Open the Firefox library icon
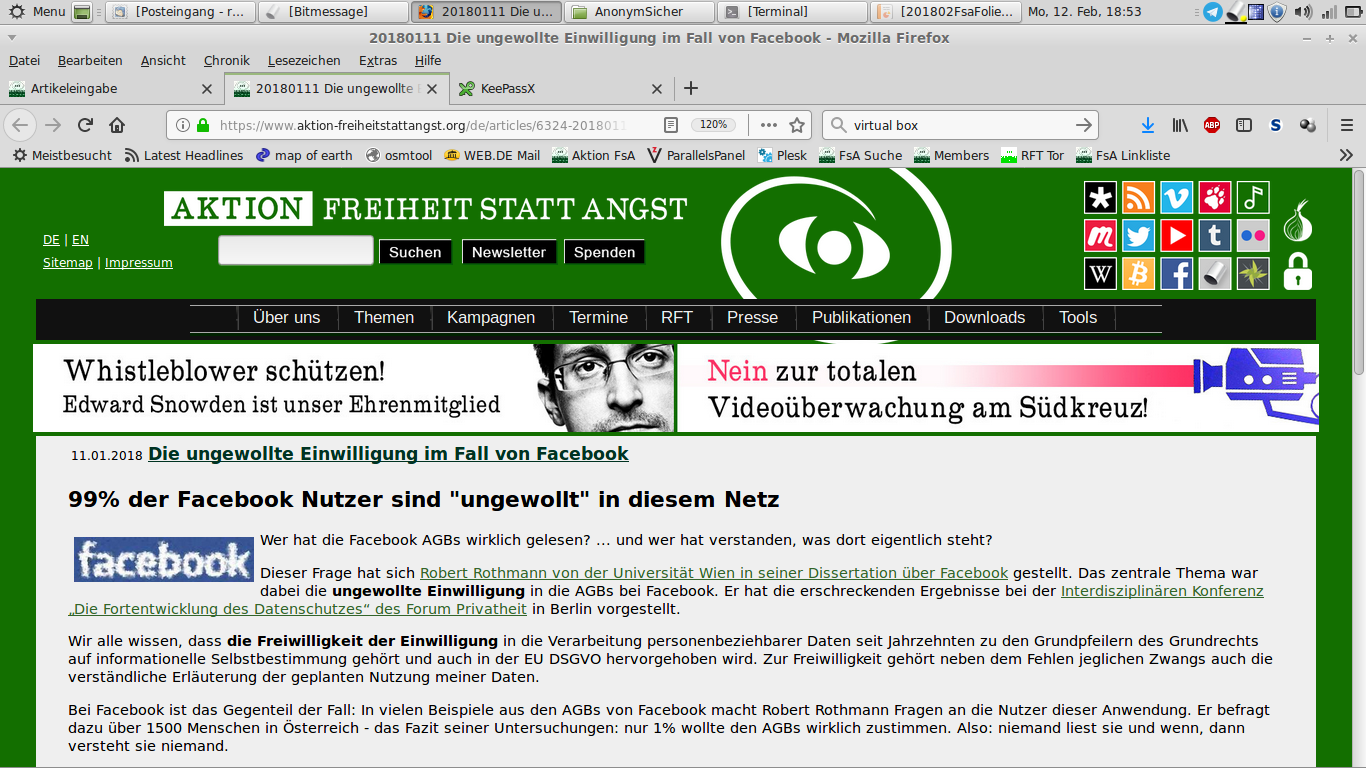 tap(1180, 125)
